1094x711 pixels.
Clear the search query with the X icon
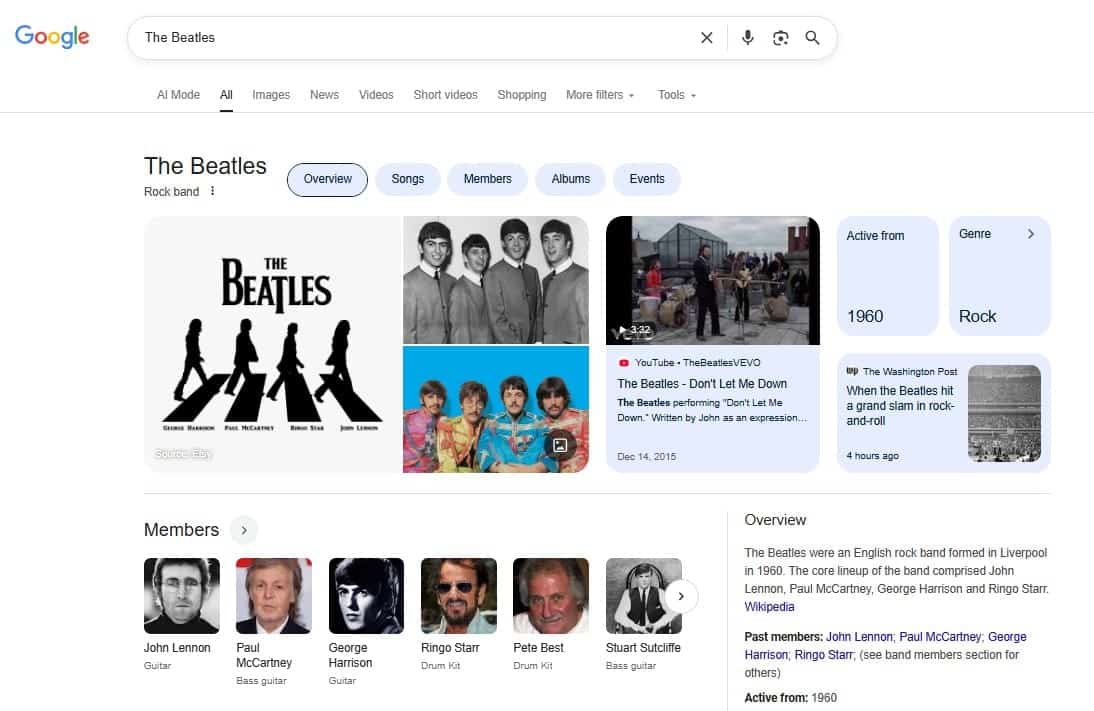pyautogui.click(x=706, y=37)
